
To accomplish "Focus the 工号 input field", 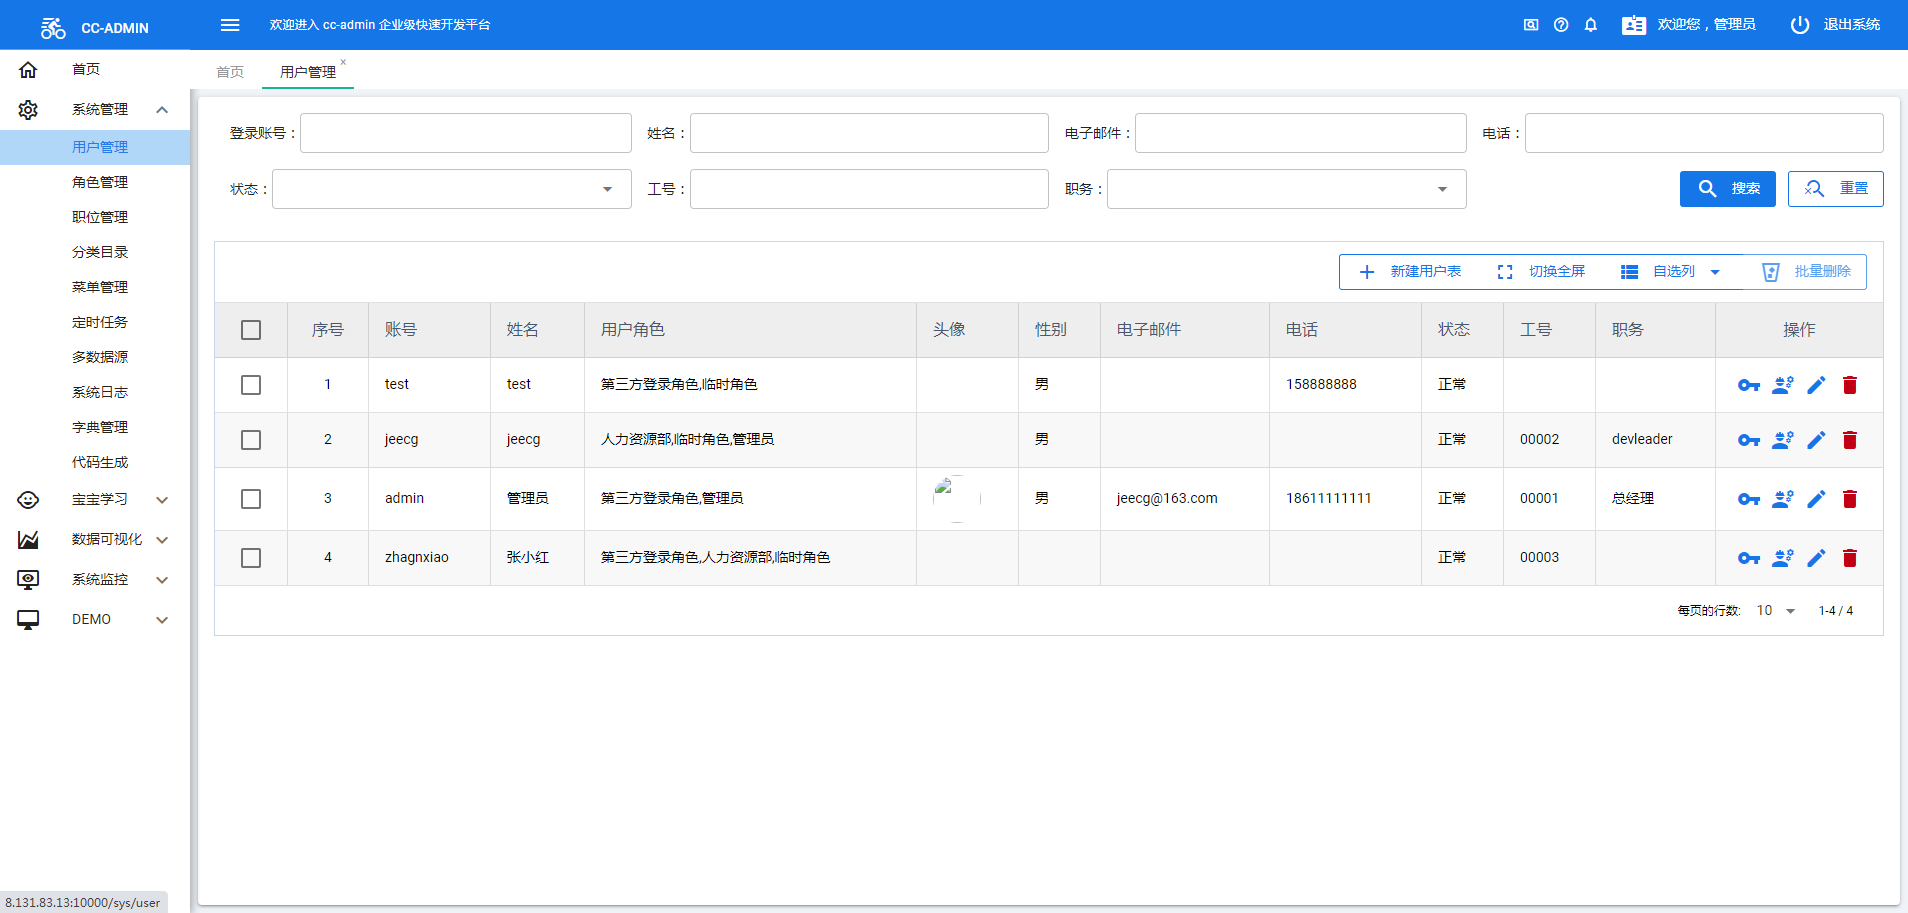I will [869, 189].
